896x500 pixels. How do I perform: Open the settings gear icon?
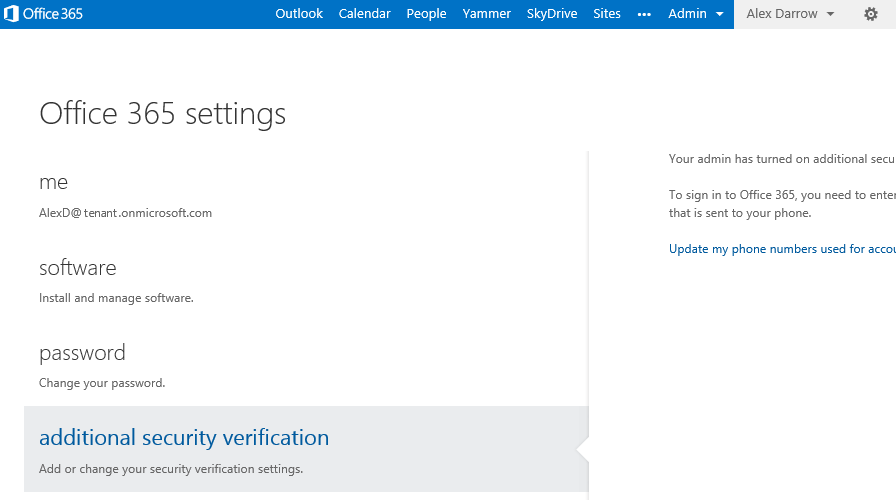[870, 14]
